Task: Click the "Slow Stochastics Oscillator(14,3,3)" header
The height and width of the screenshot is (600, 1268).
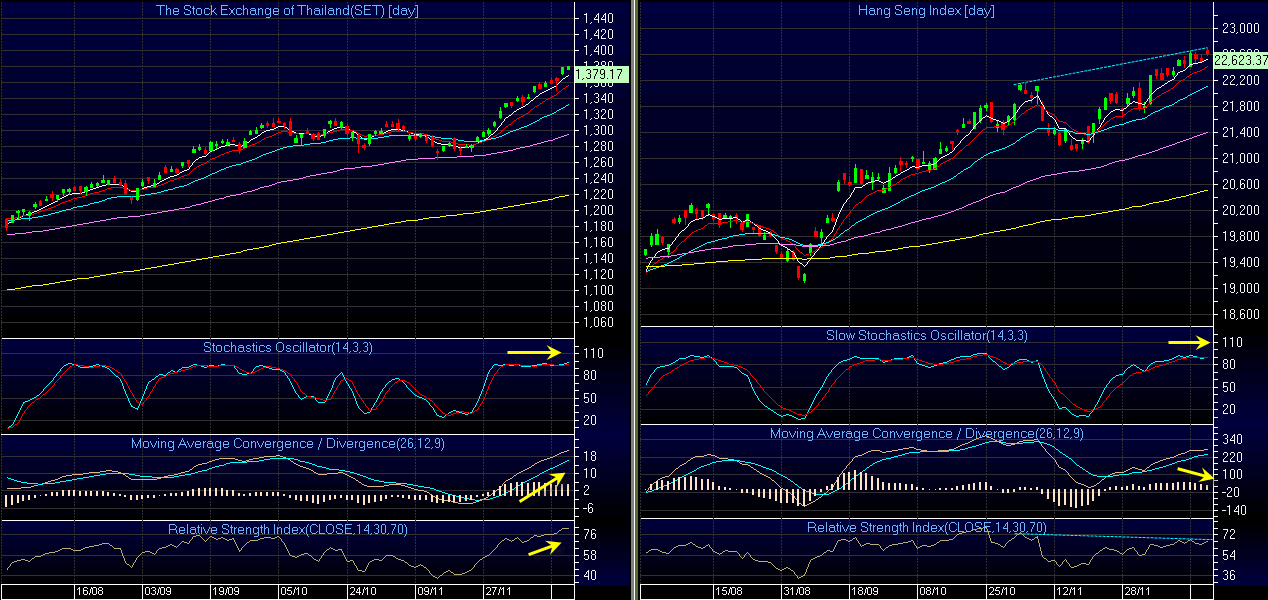Action: (926, 335)
